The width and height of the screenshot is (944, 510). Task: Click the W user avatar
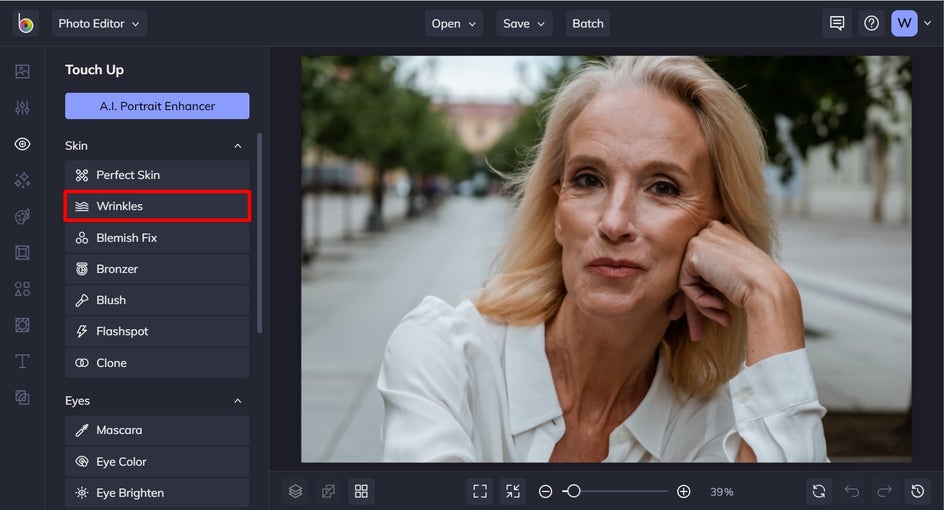tap(904, 23)
